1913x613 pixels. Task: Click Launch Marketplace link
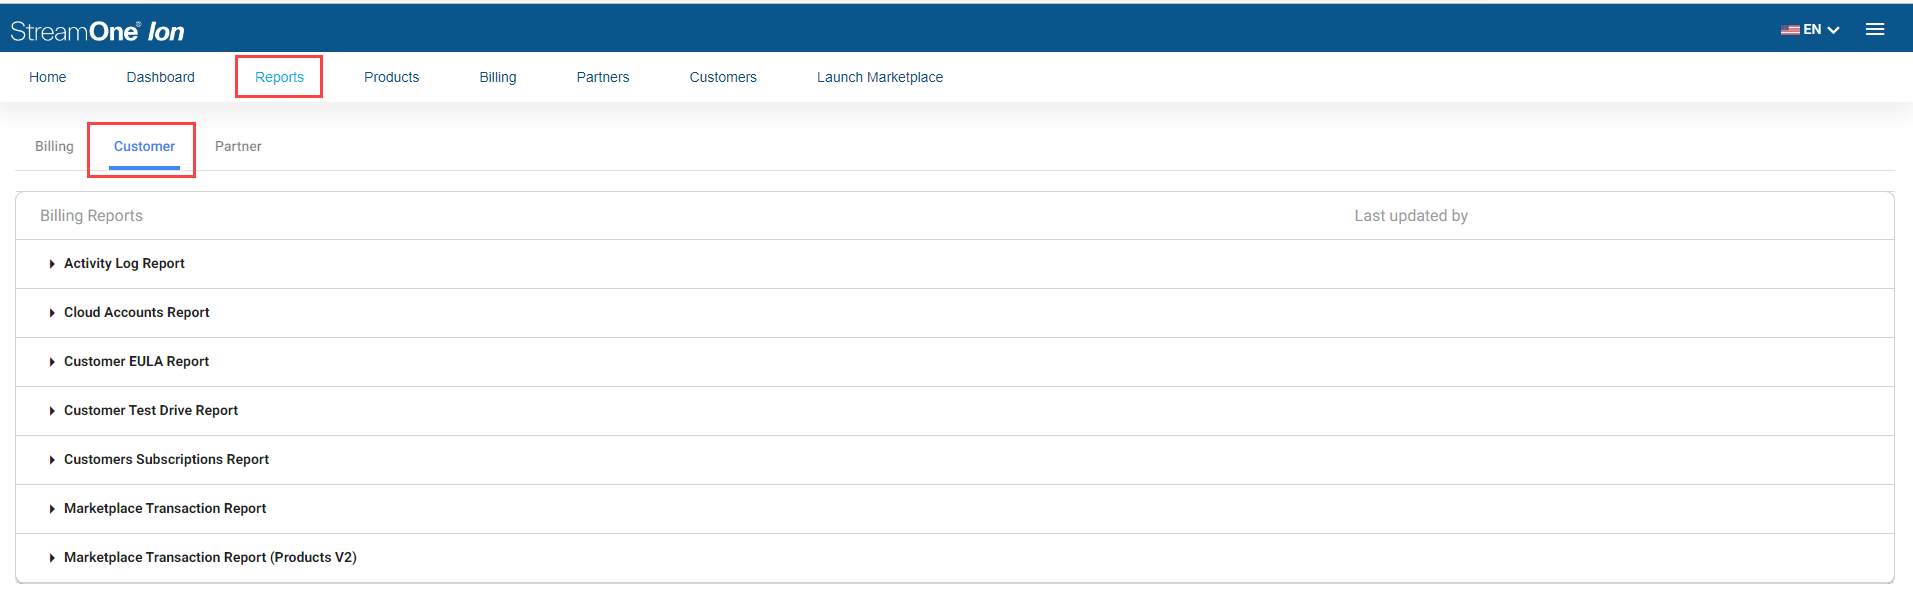click(880, 77)
